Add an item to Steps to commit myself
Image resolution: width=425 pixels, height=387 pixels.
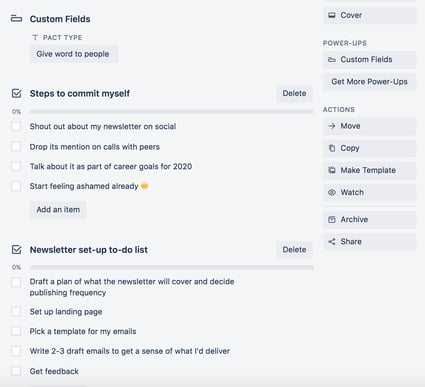point(58,210)
